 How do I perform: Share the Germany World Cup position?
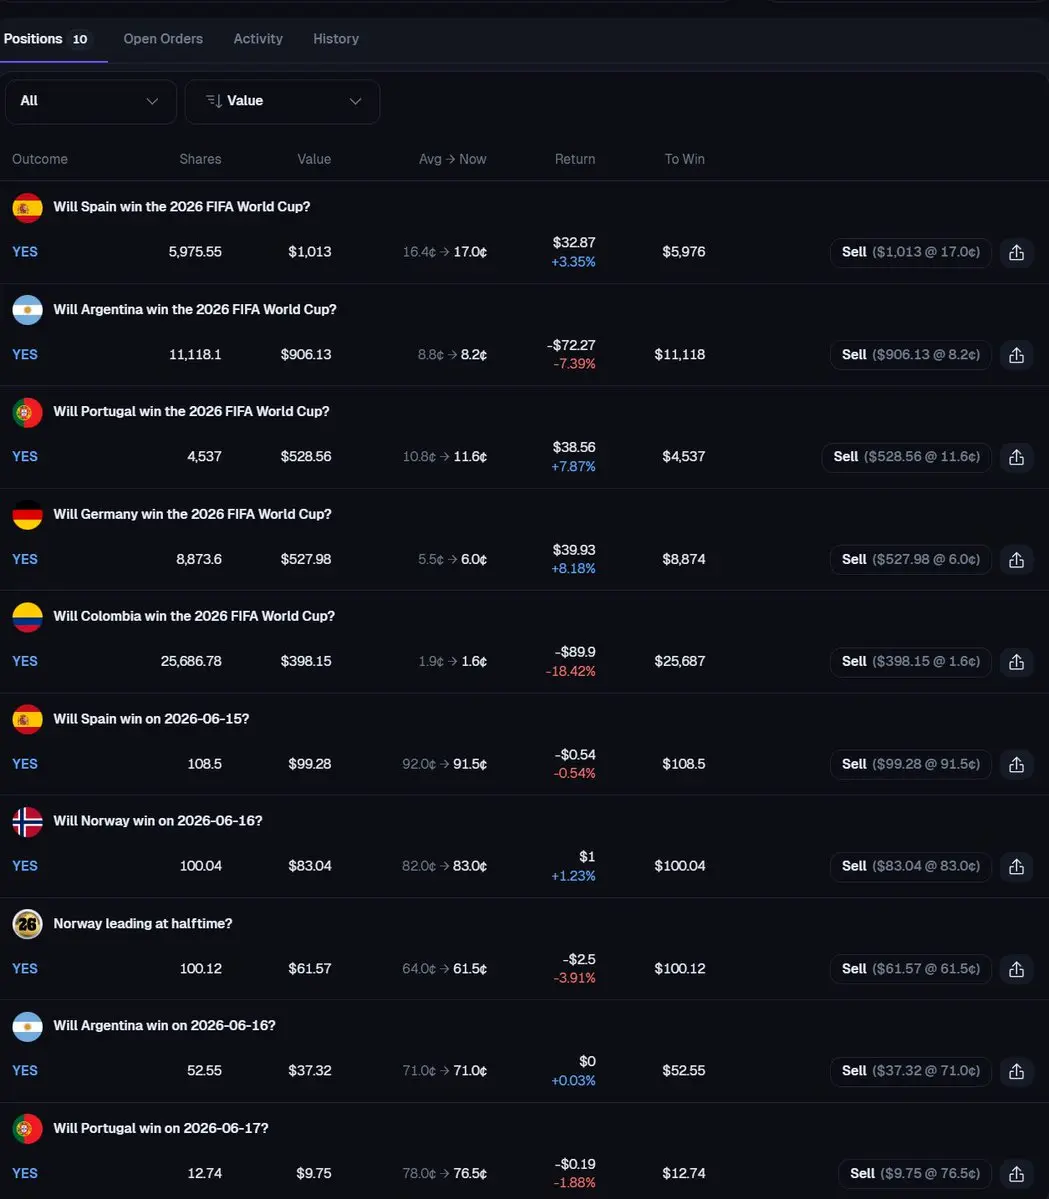click(1016, 560)
